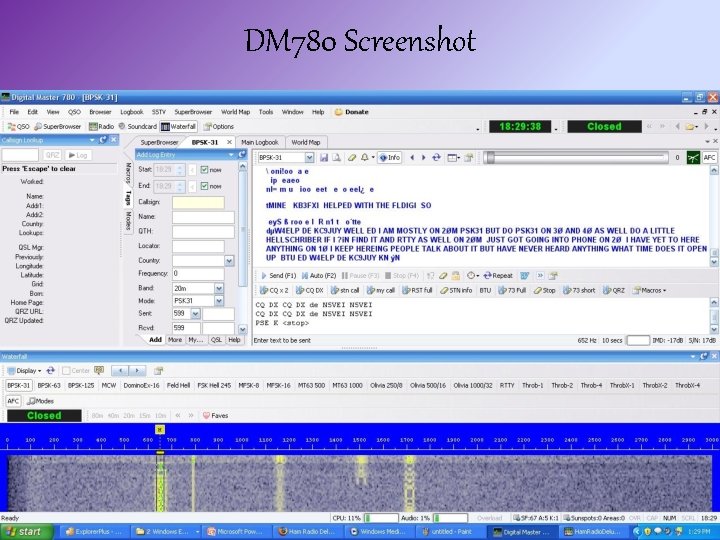Run the STN info macro
This screenshot has height=540, width=720.
[456, 290]
